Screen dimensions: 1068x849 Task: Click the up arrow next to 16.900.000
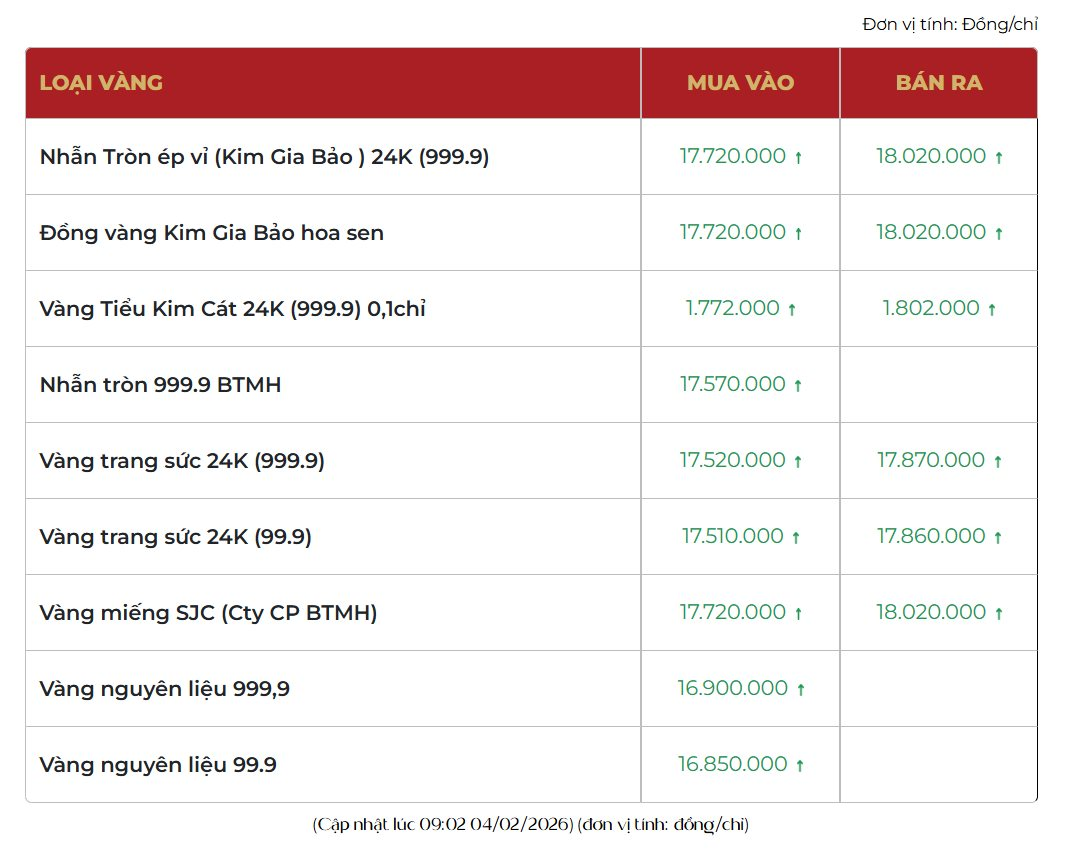800,690
